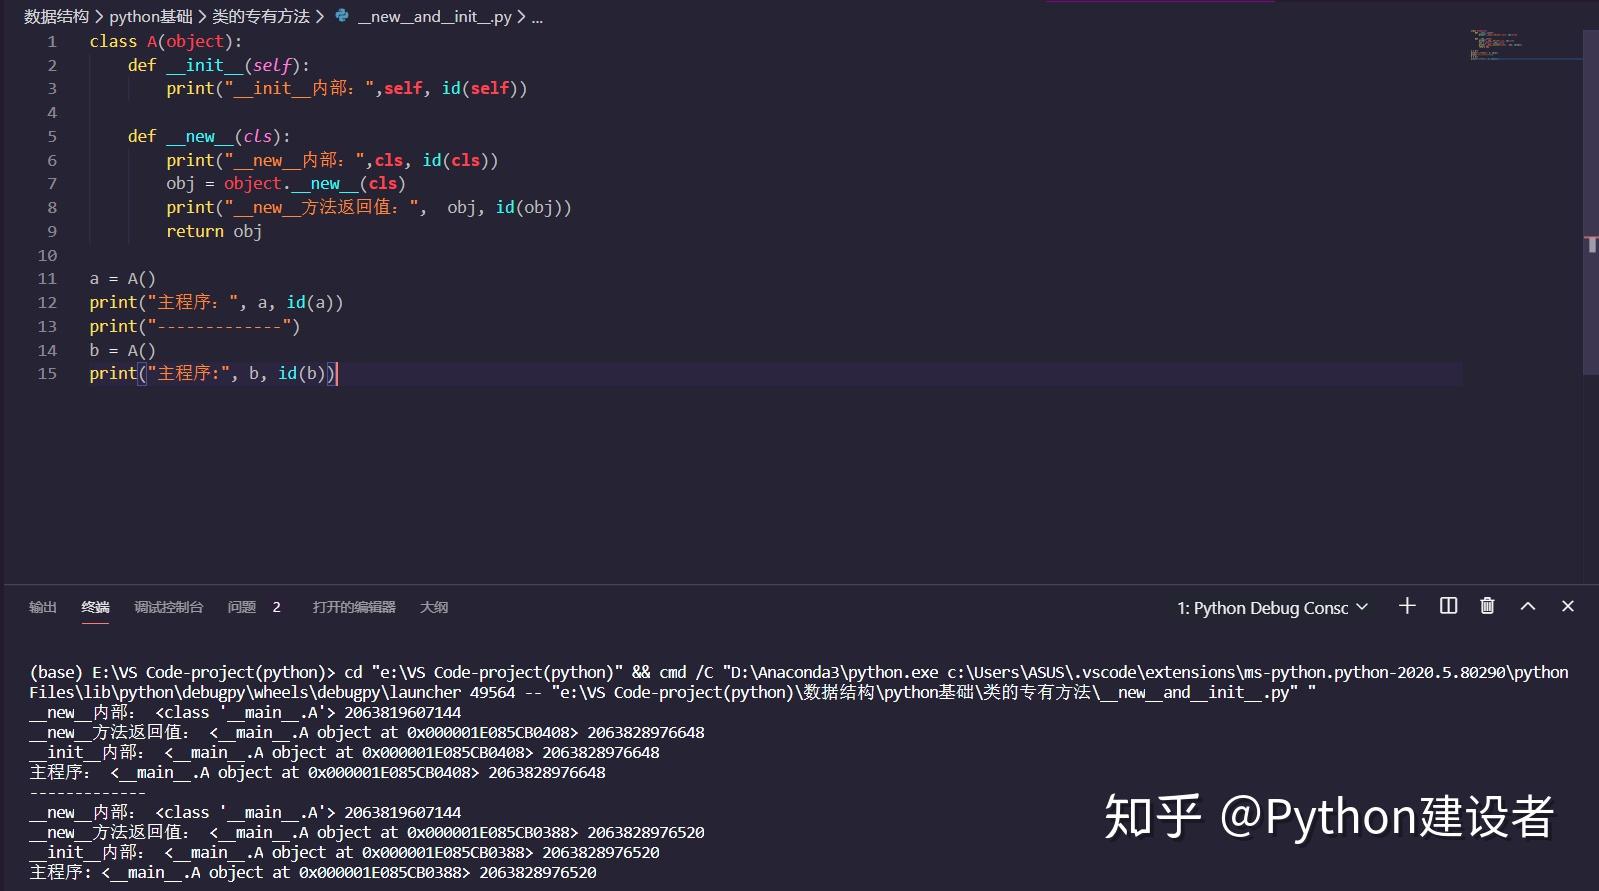1599x891 pixels.
Task: Click terminal value 2063828976520 on last line
Action: coord(538,872)
